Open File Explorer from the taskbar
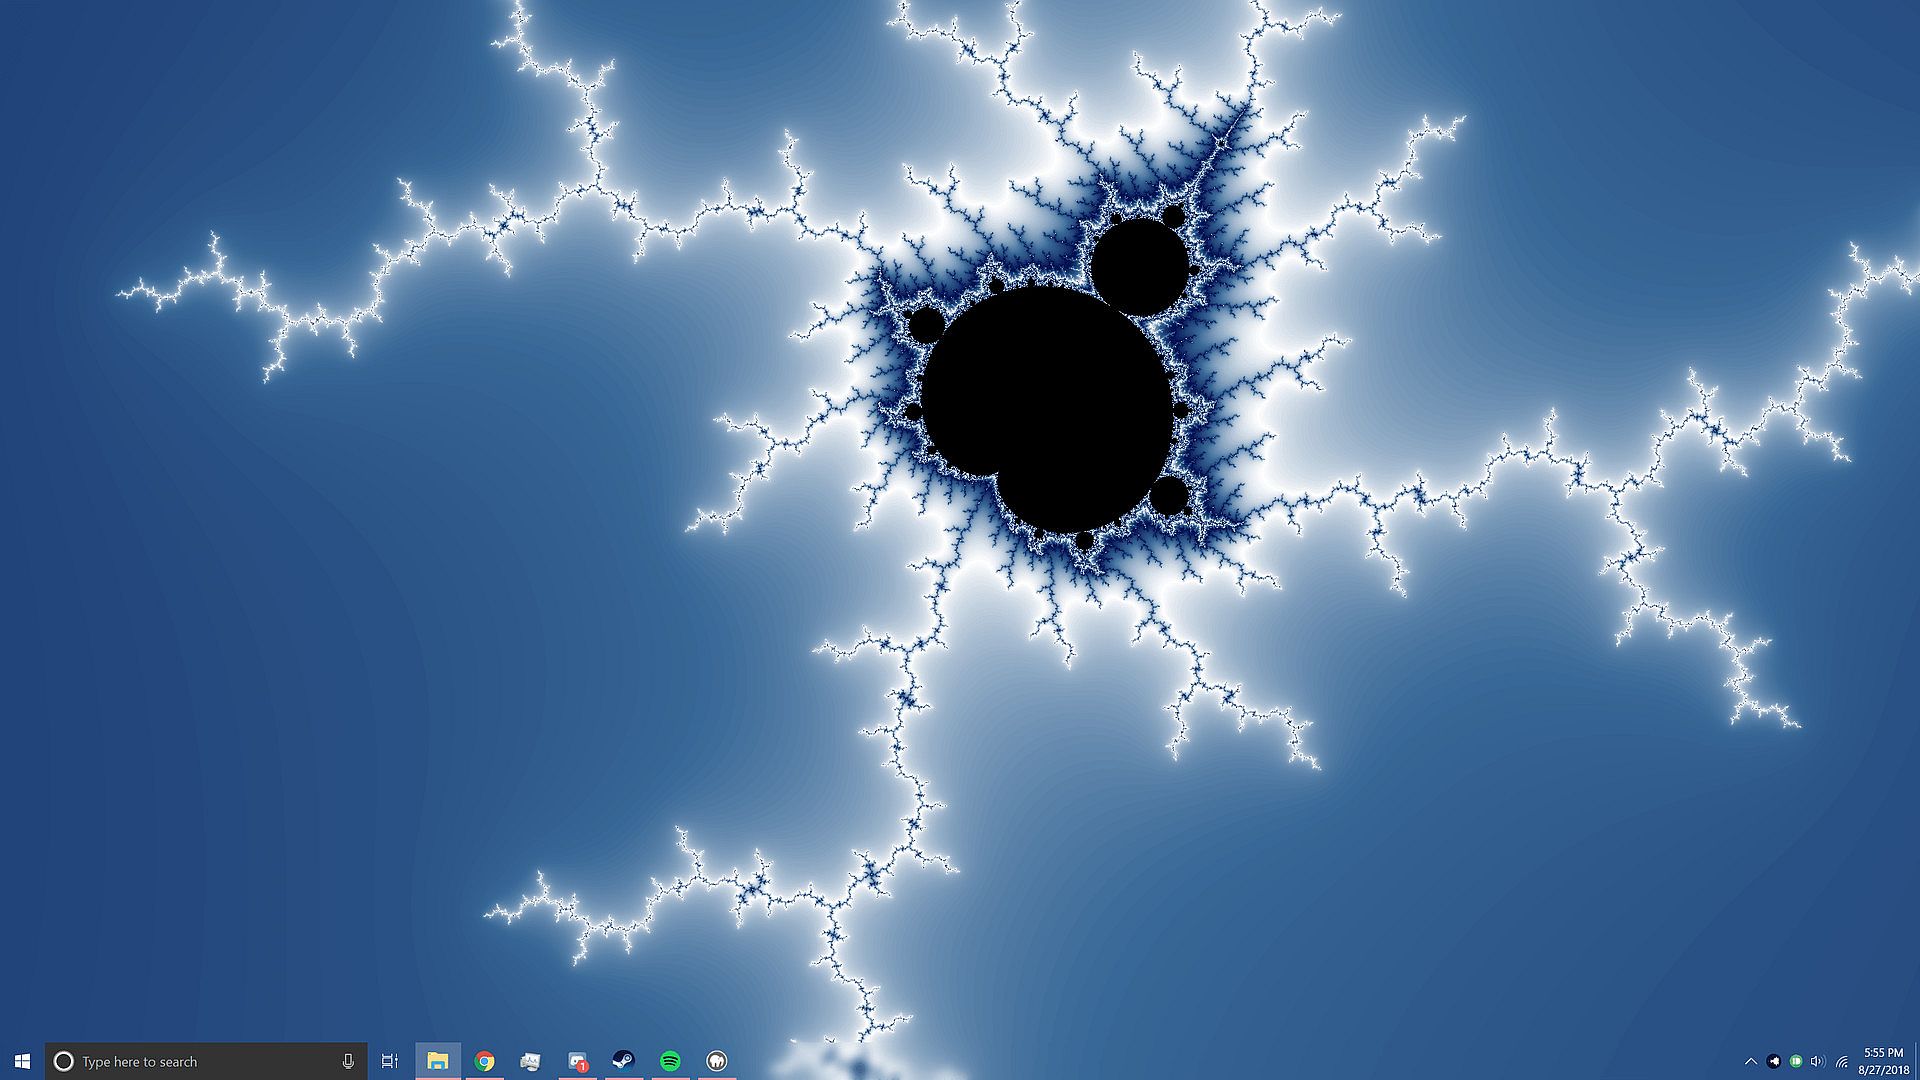The image size is (1920, 1080). 437,1061
